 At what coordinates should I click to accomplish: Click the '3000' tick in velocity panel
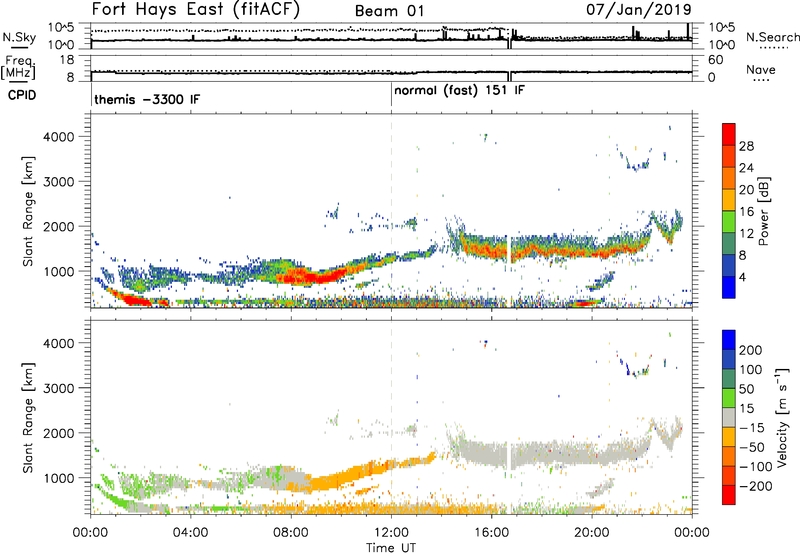coord(58,388)
